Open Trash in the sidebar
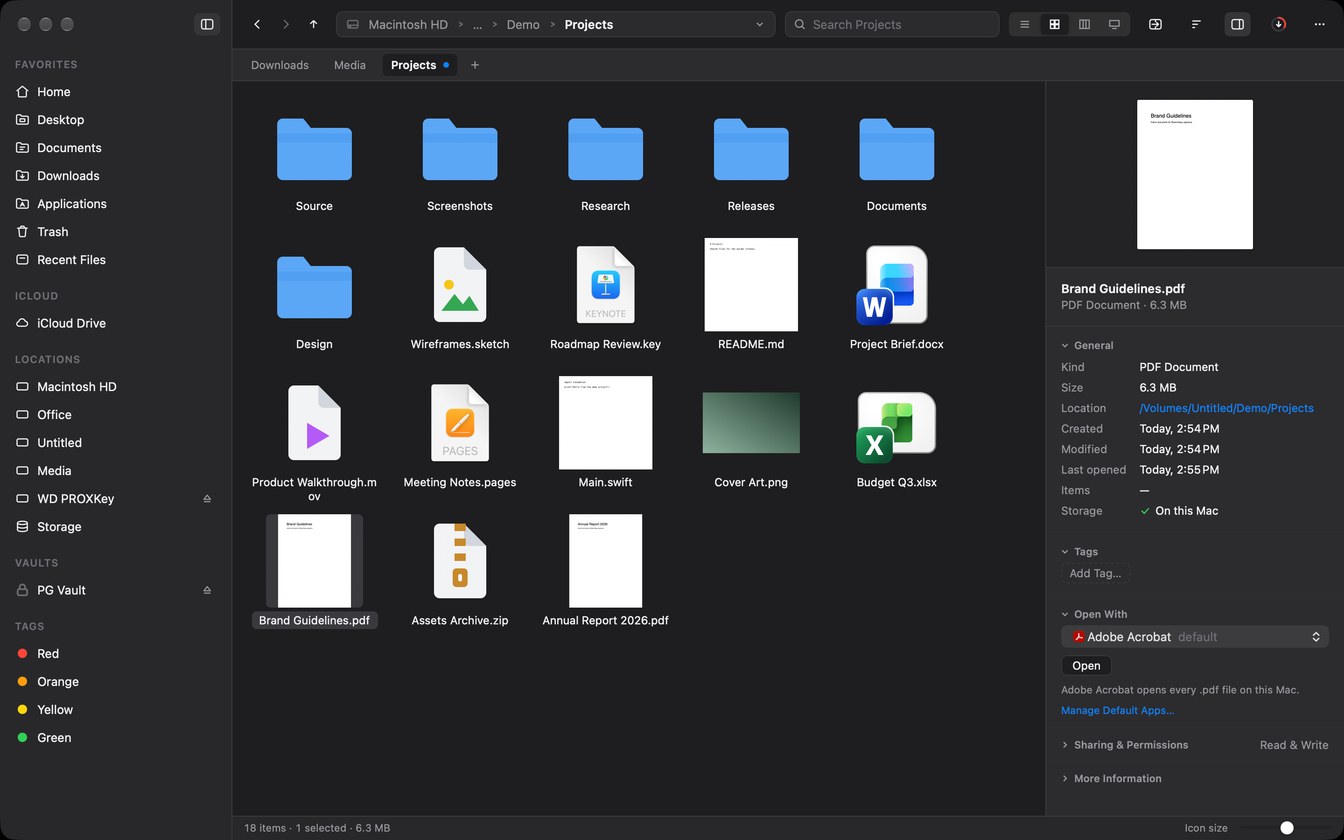This screenshot has width=1344, height=840. point(115,232)
